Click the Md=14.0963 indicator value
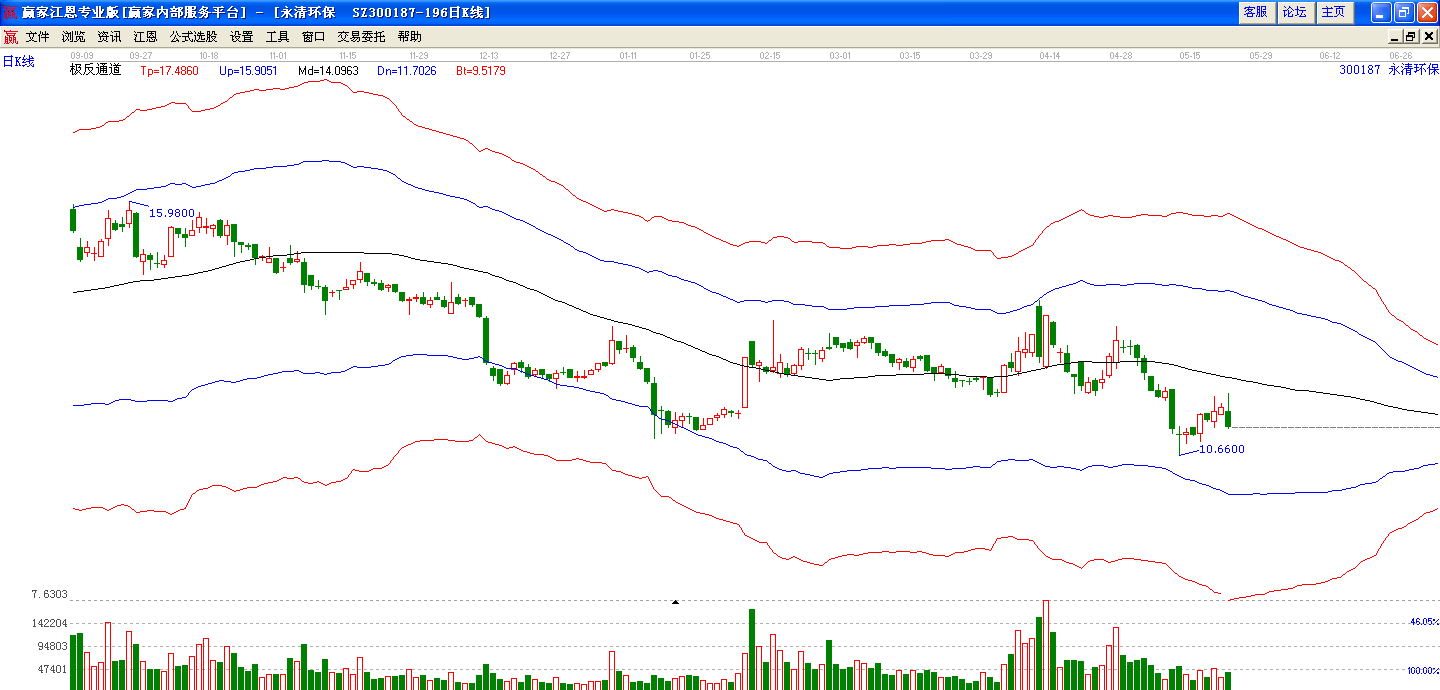Viewport: 1440px width, 690px height. point(328,71)
